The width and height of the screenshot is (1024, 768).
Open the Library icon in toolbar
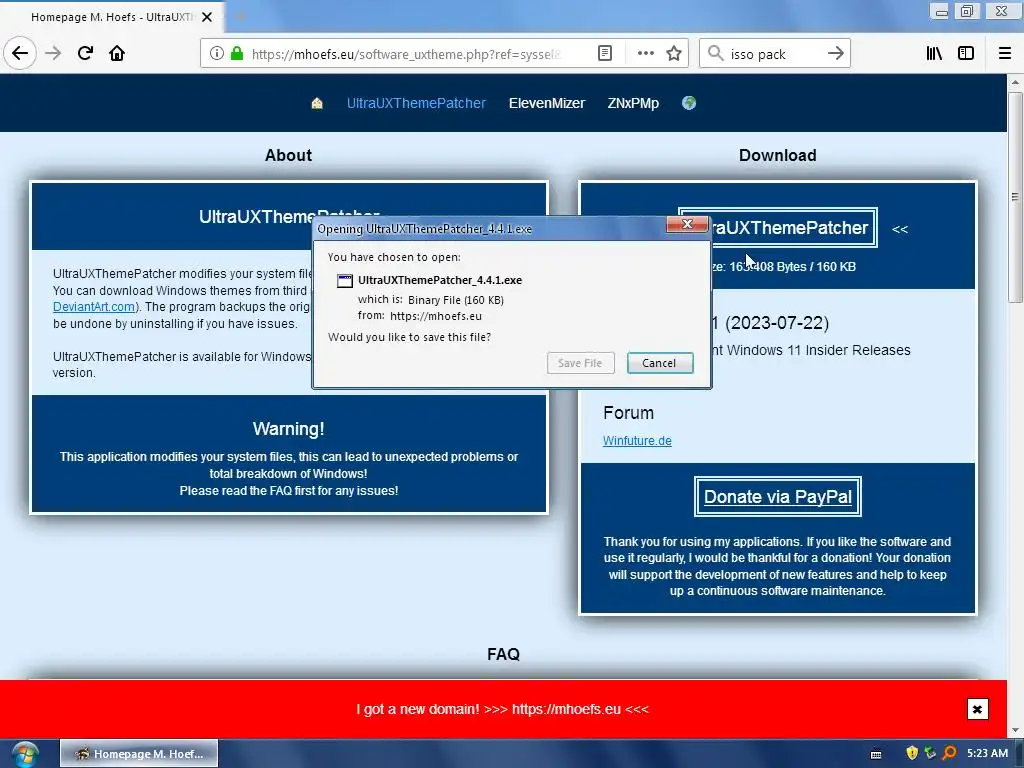coord(934,54)
